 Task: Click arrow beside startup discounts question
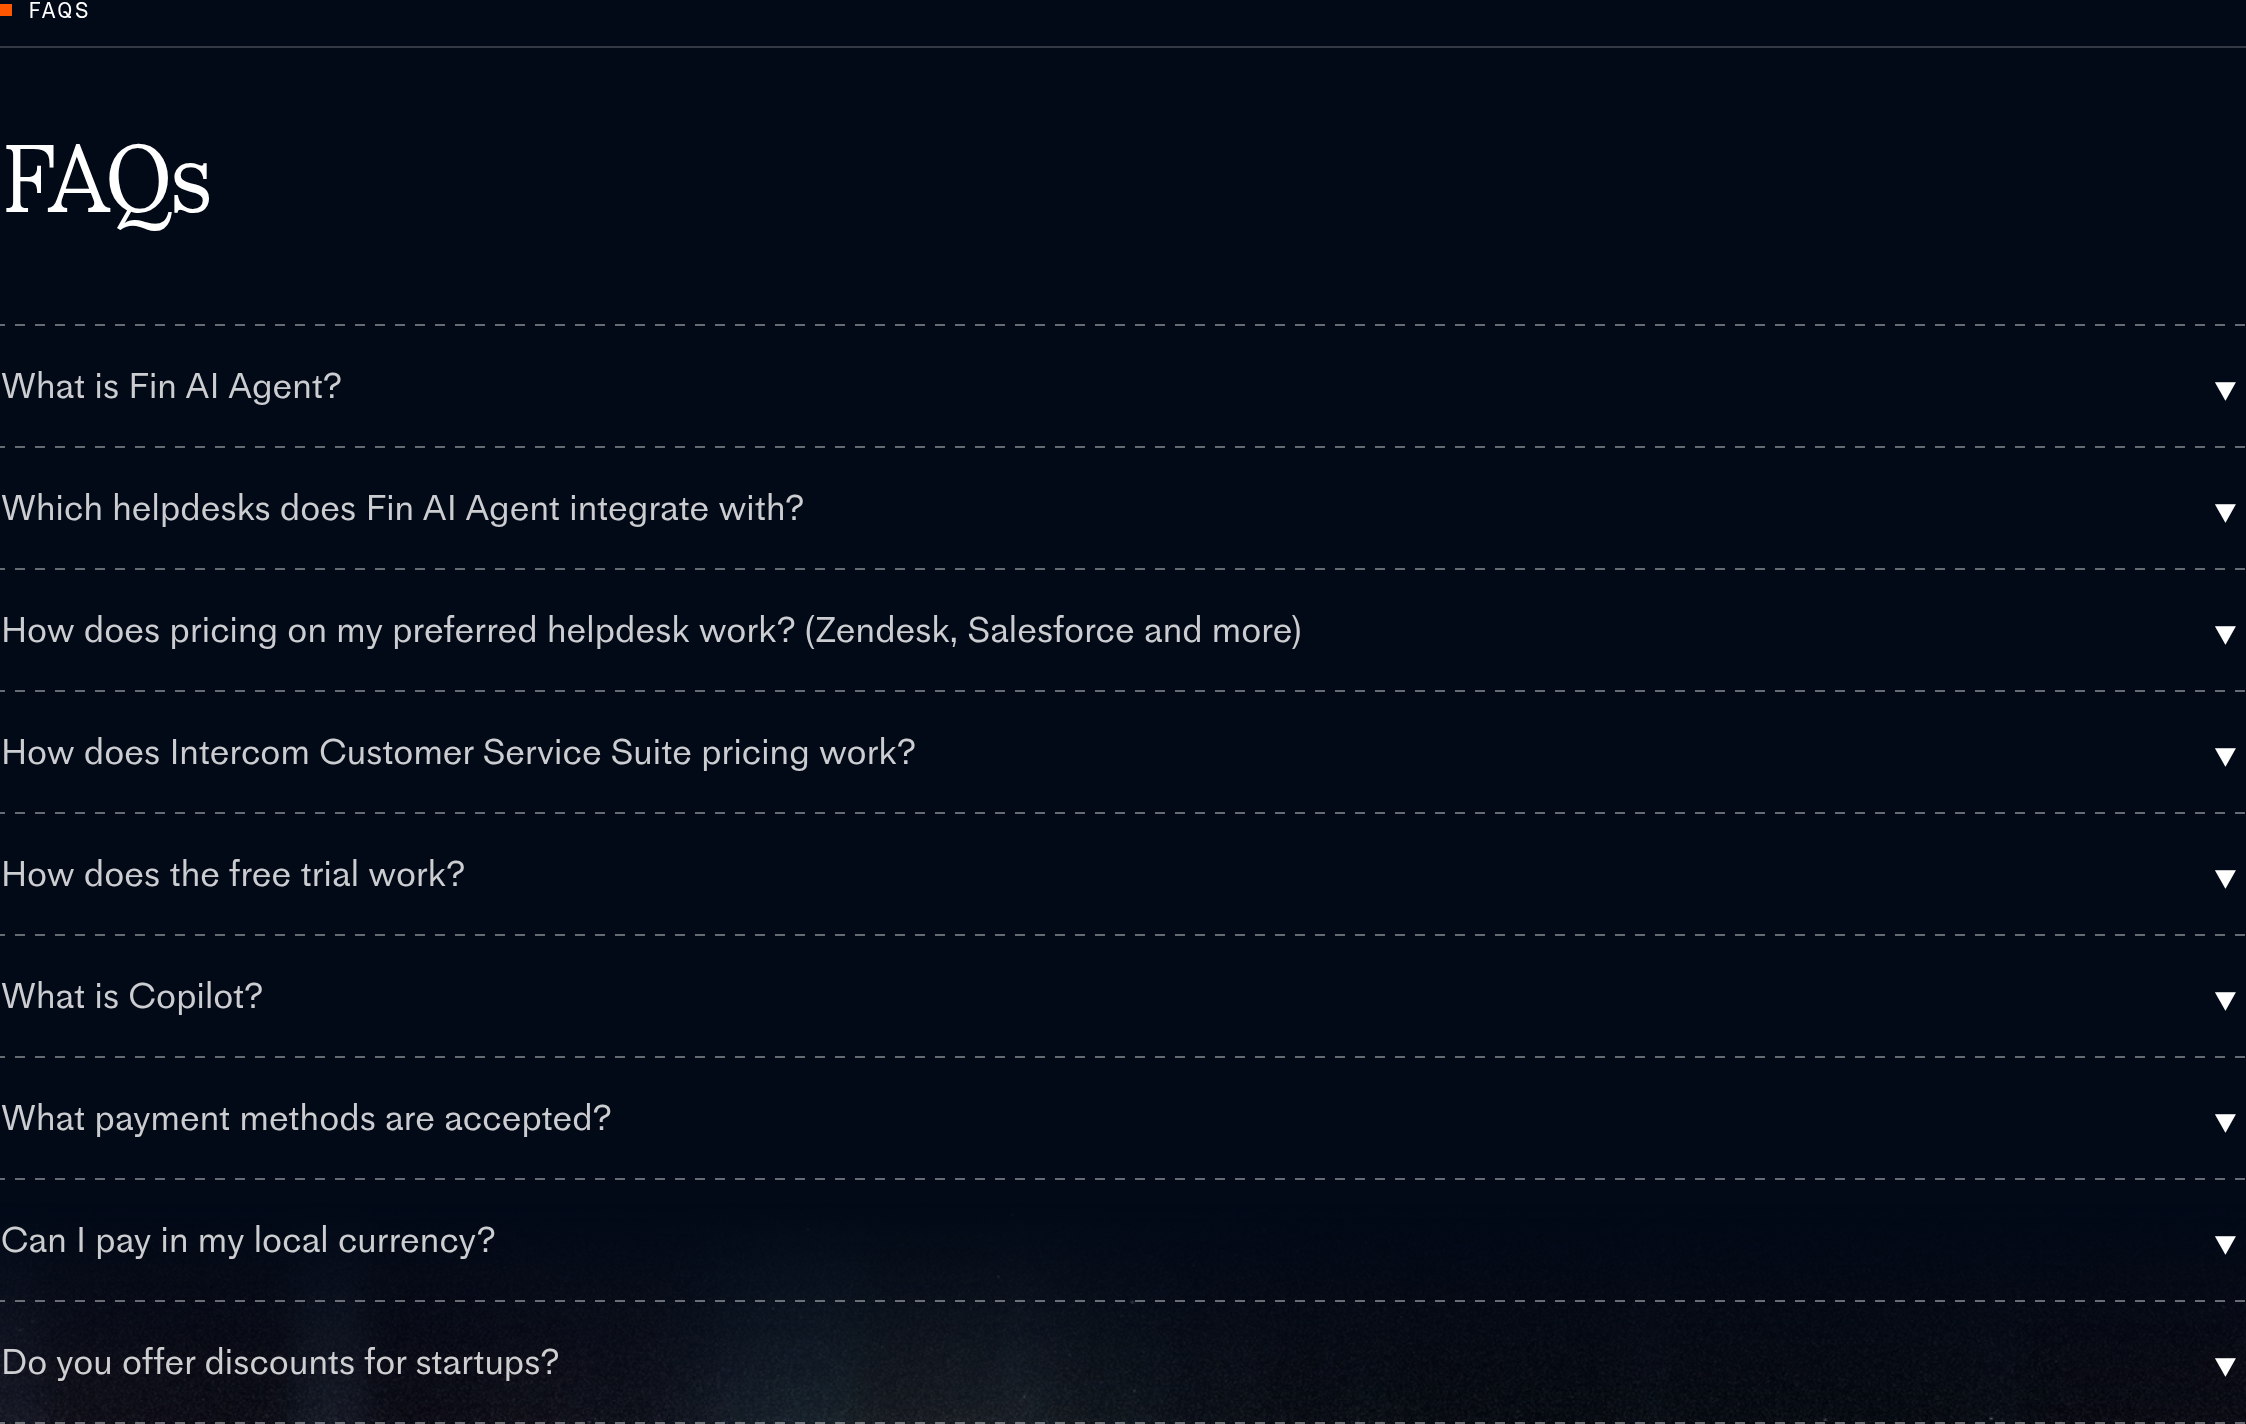pos(2225,1366)
